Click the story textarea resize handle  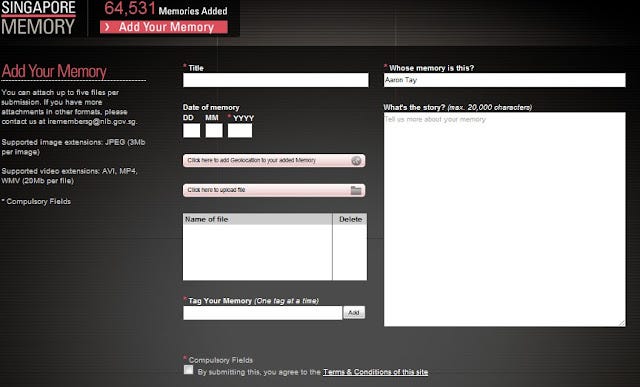[622, 323]
